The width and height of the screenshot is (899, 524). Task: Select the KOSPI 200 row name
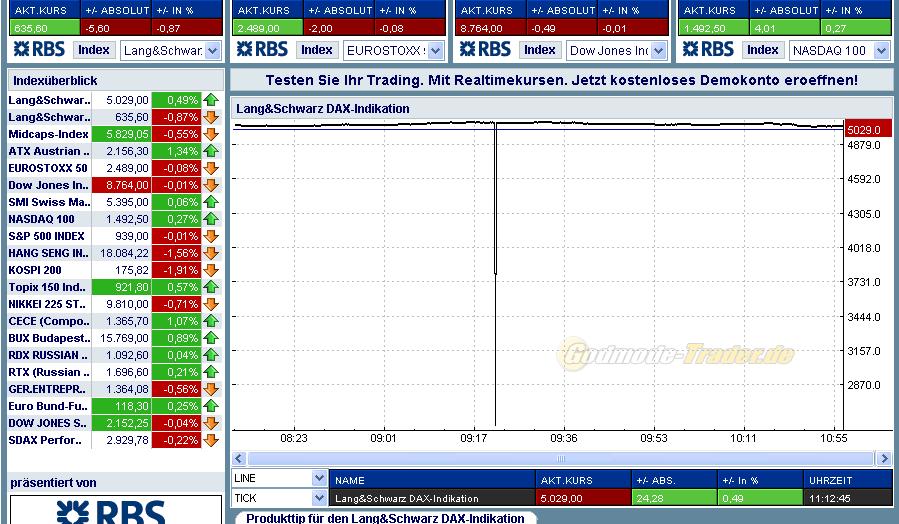click(34, 270)
